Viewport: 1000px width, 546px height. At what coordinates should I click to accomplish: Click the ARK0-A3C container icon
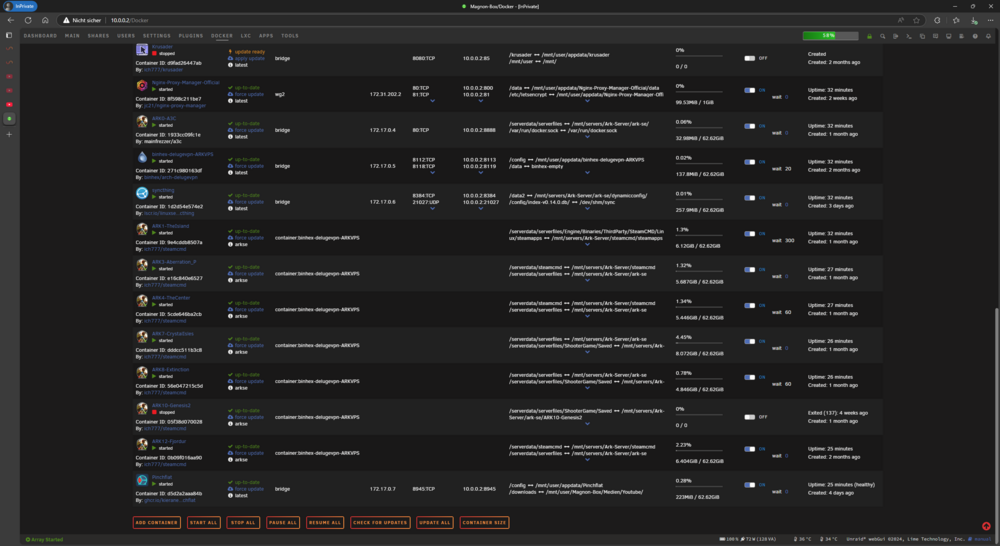pos(142,121)
